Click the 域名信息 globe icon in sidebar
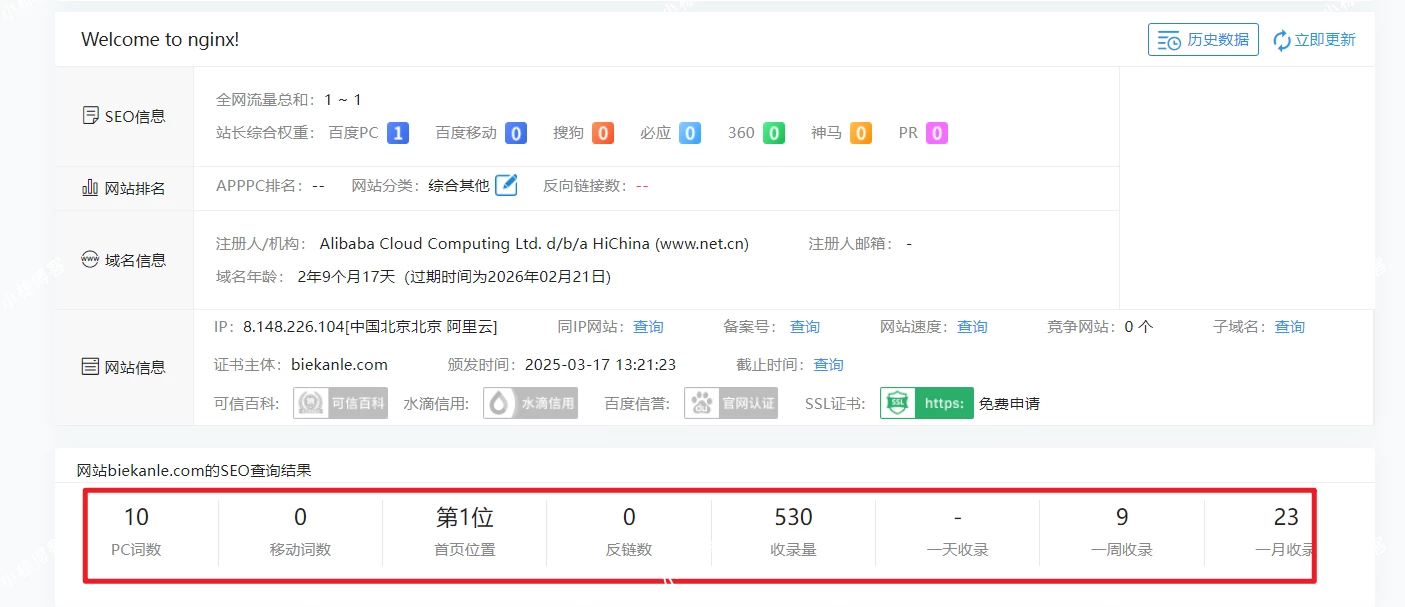Screen dimensions: 1405x607 pyautogui.click(x=89, y=259)
